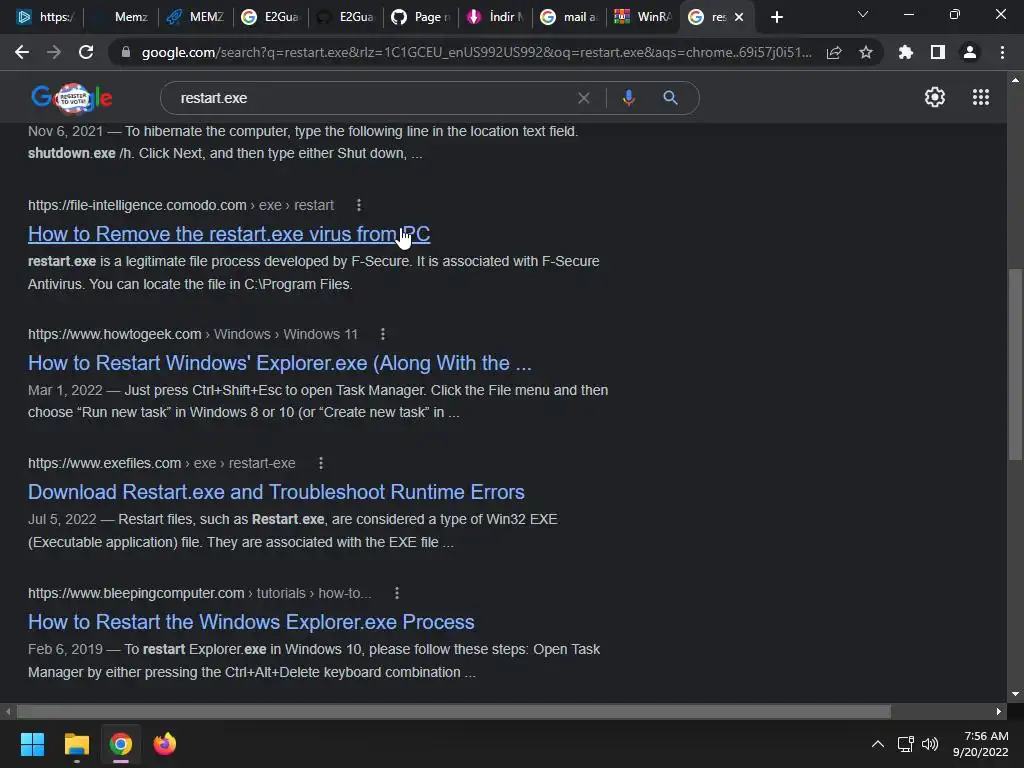Open How to Restart the Windows Explorer.exe Process

[251, 622]
